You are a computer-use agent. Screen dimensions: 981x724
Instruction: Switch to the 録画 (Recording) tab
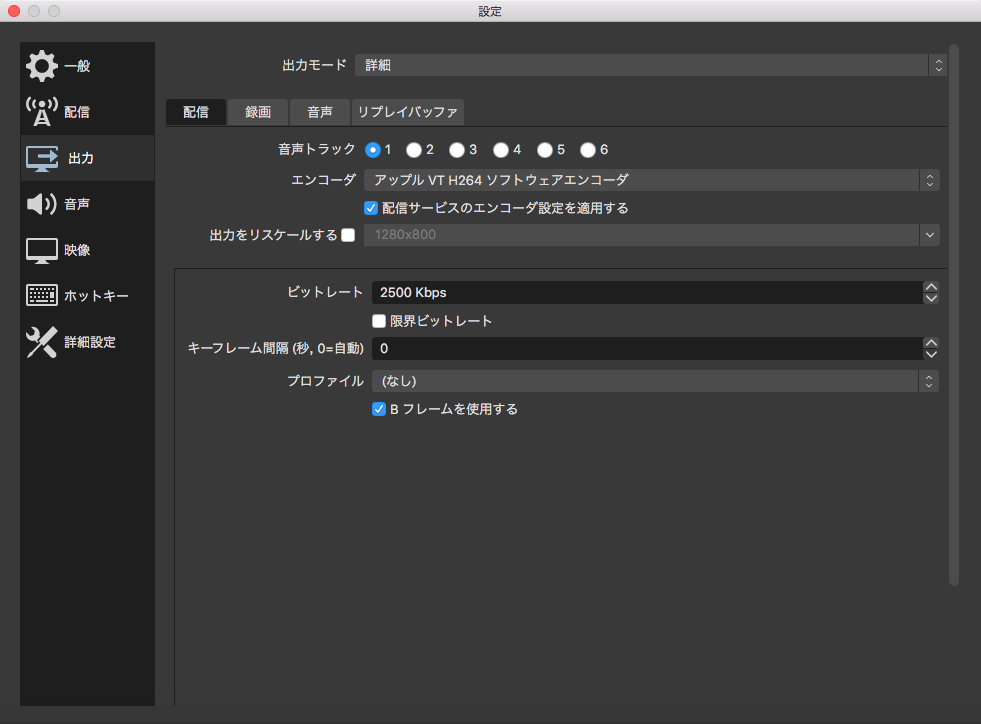[x=256, y=112]
